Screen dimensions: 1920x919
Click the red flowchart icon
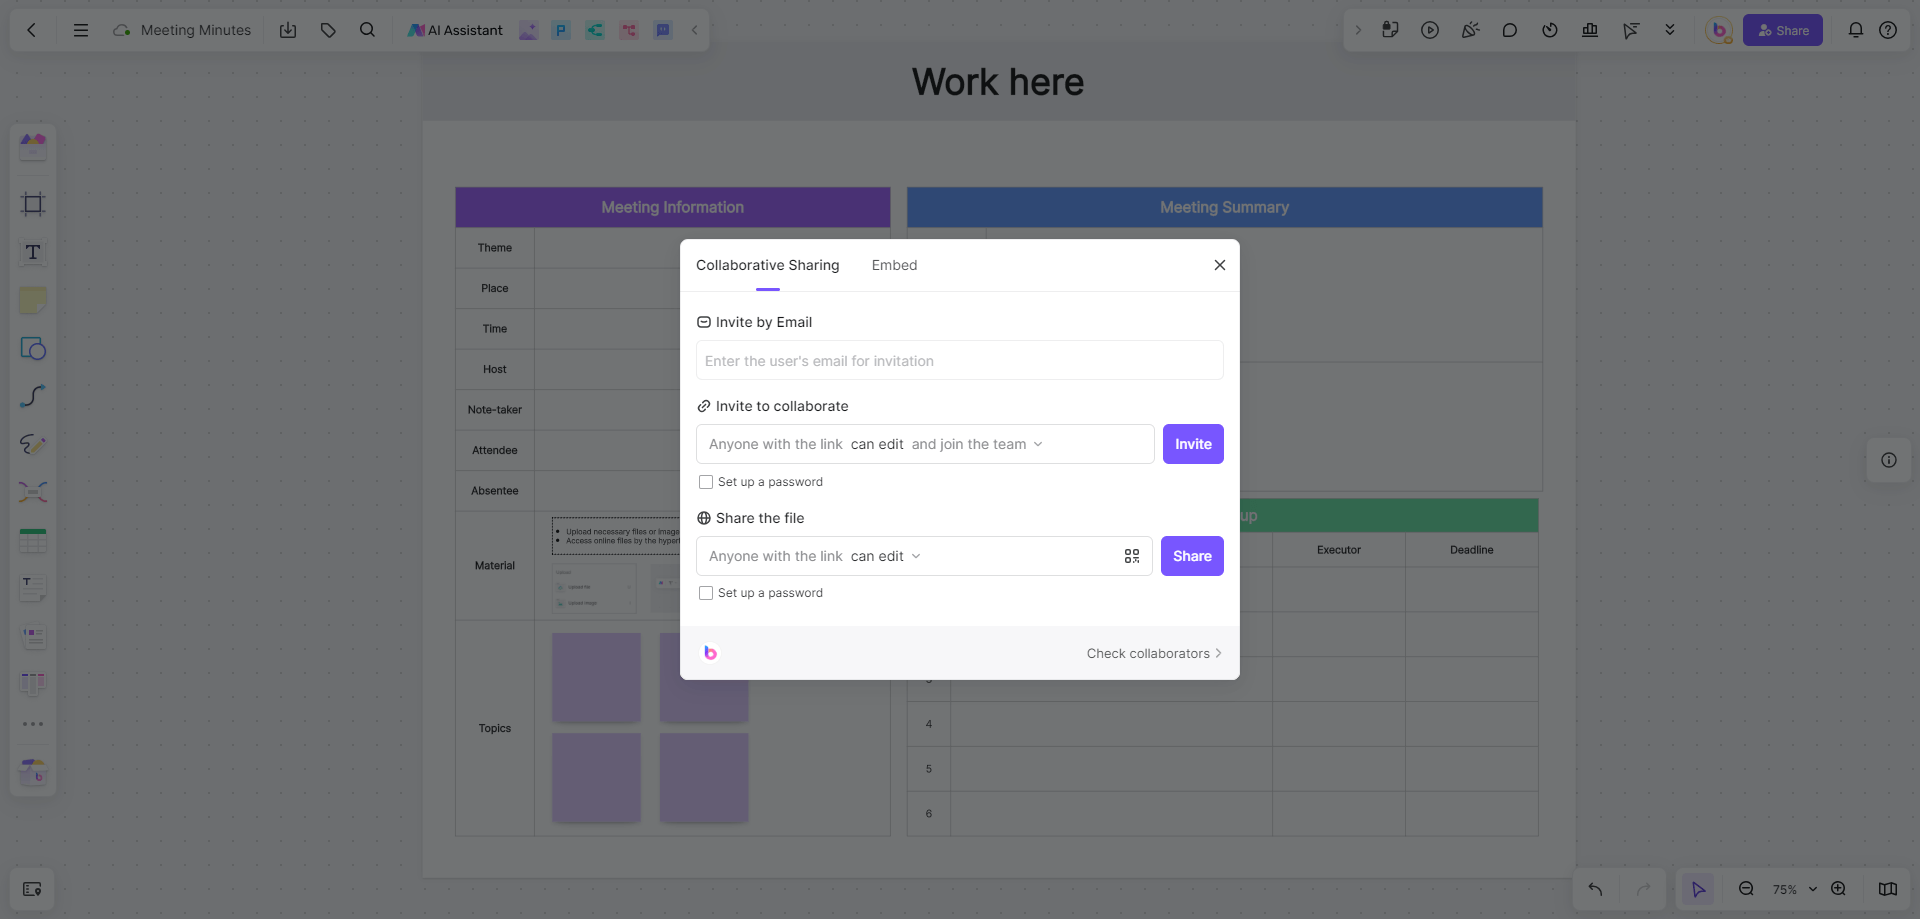click(628, 30)
